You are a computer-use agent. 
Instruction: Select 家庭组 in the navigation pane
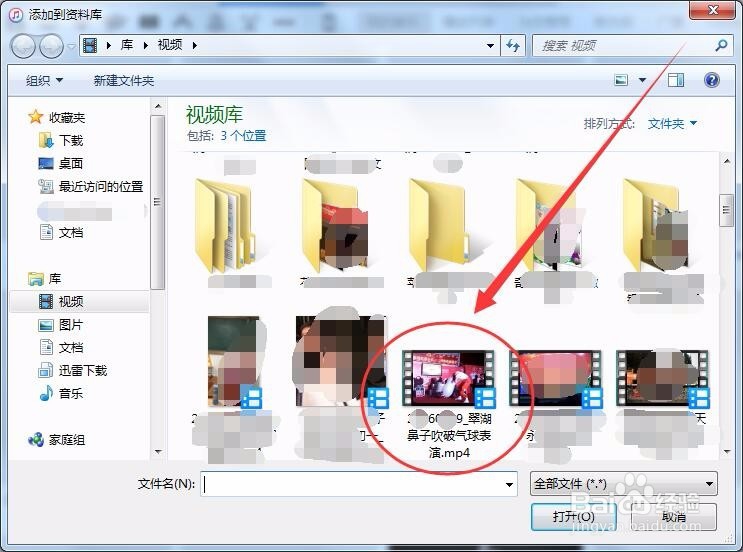(x=57, y=440)
